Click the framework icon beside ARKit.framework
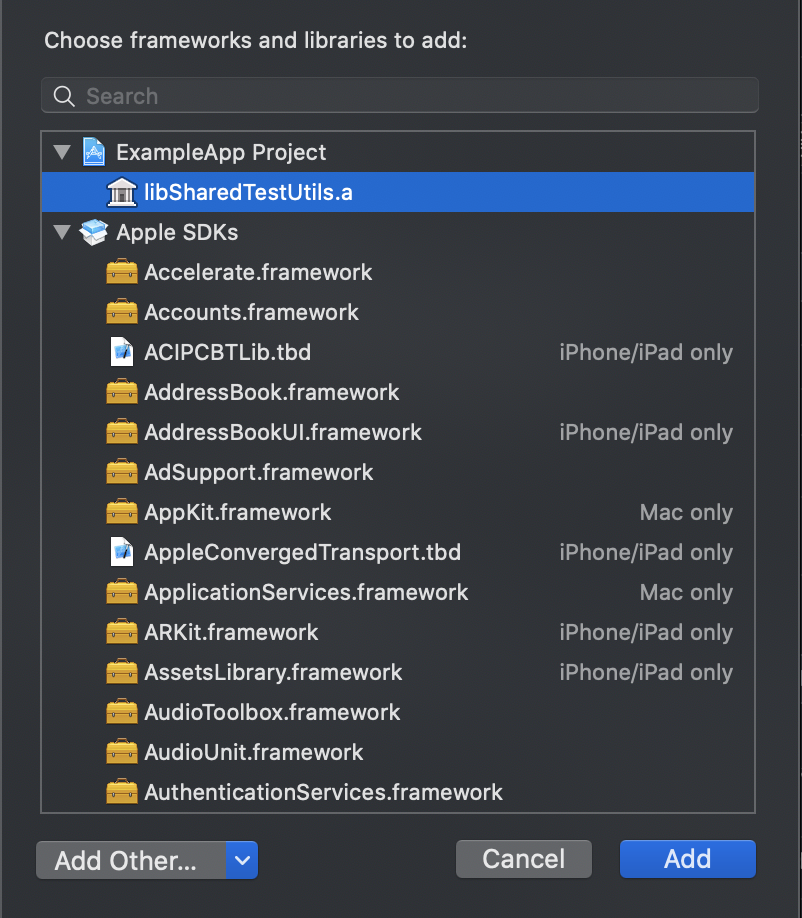 [121, 631]
